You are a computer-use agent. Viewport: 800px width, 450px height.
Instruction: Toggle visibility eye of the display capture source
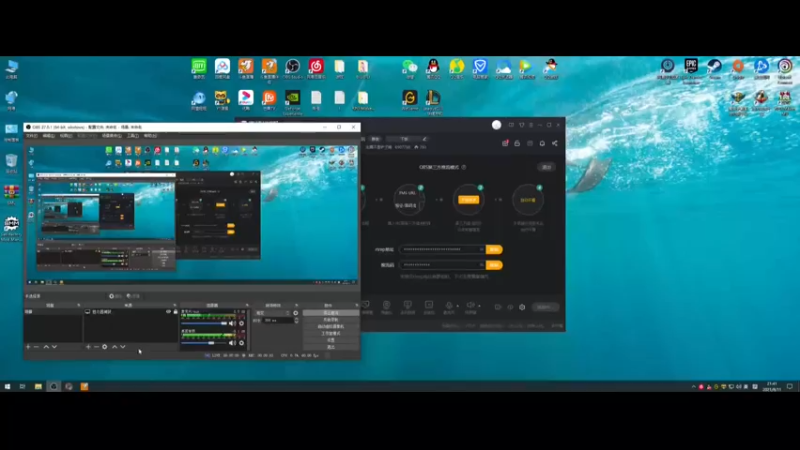click(x=168, y=311)
